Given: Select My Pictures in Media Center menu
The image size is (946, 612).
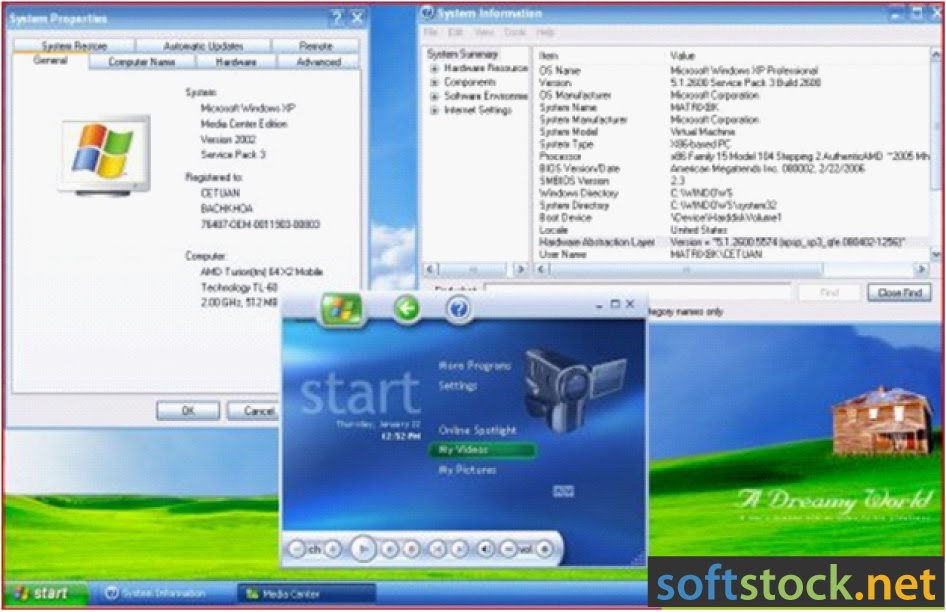Looking at the screenshot, I should (x=468, y=470).
